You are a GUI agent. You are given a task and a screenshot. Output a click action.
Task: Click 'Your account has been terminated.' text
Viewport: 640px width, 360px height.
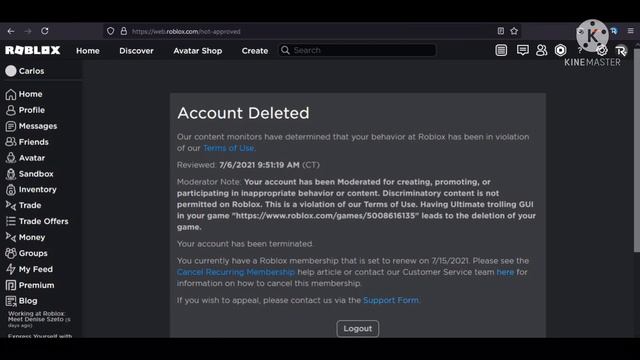[x=245, y=244]
